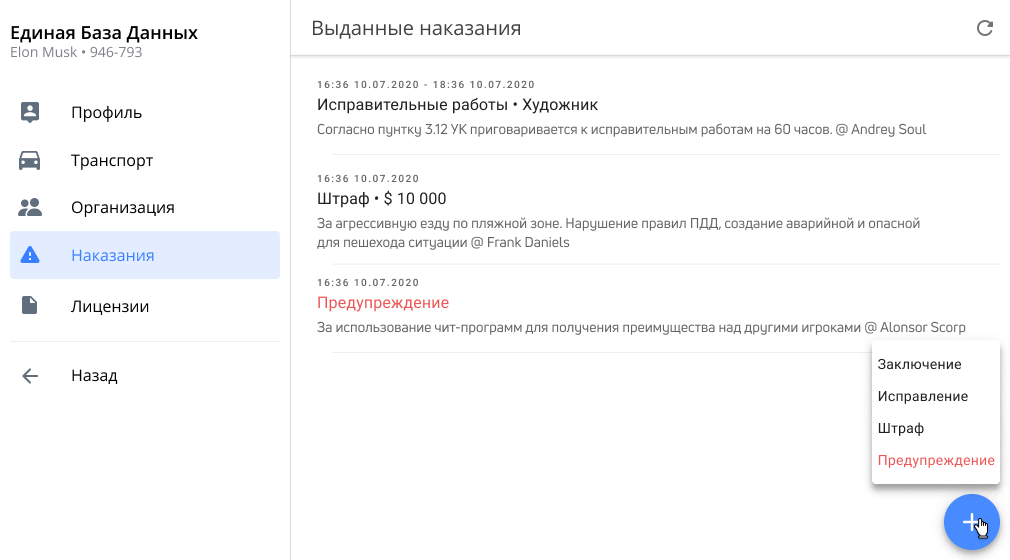This screenshot has width=1010, height=560.
Task: Open the red Предупреждение list entry
Action: (x=383, y=303)
